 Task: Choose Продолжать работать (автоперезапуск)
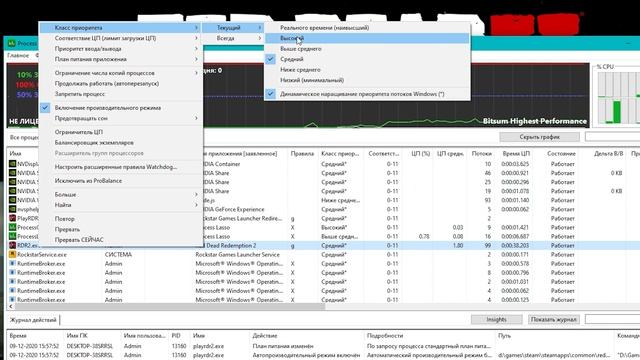point(121,83)
